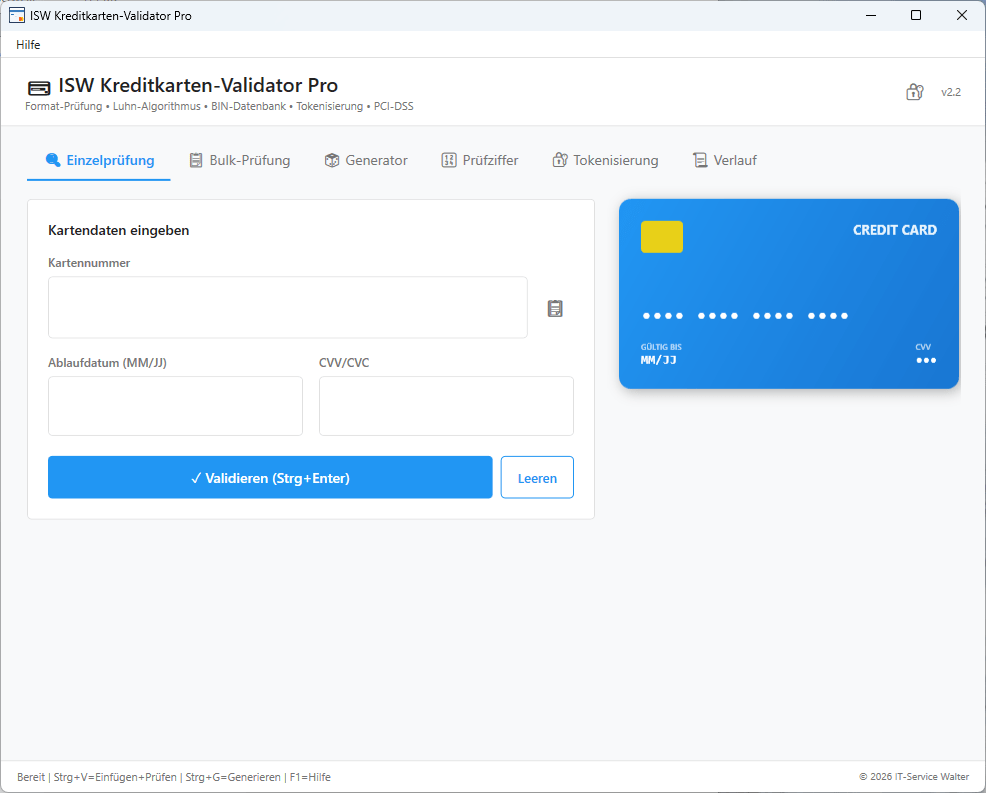Switch to the Generator tab

tap(366, 160)
